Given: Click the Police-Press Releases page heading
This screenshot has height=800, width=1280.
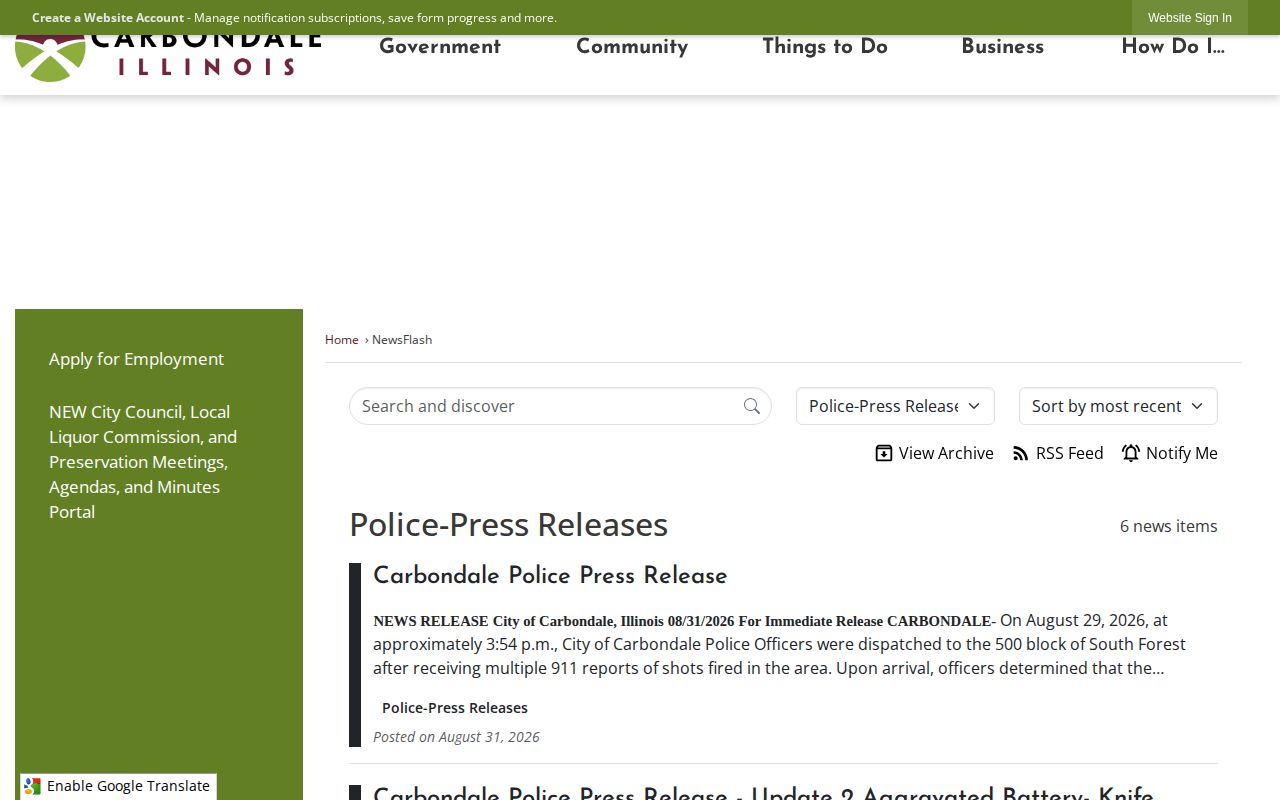Looking at the screenshot, I should (x=508, y=525).
